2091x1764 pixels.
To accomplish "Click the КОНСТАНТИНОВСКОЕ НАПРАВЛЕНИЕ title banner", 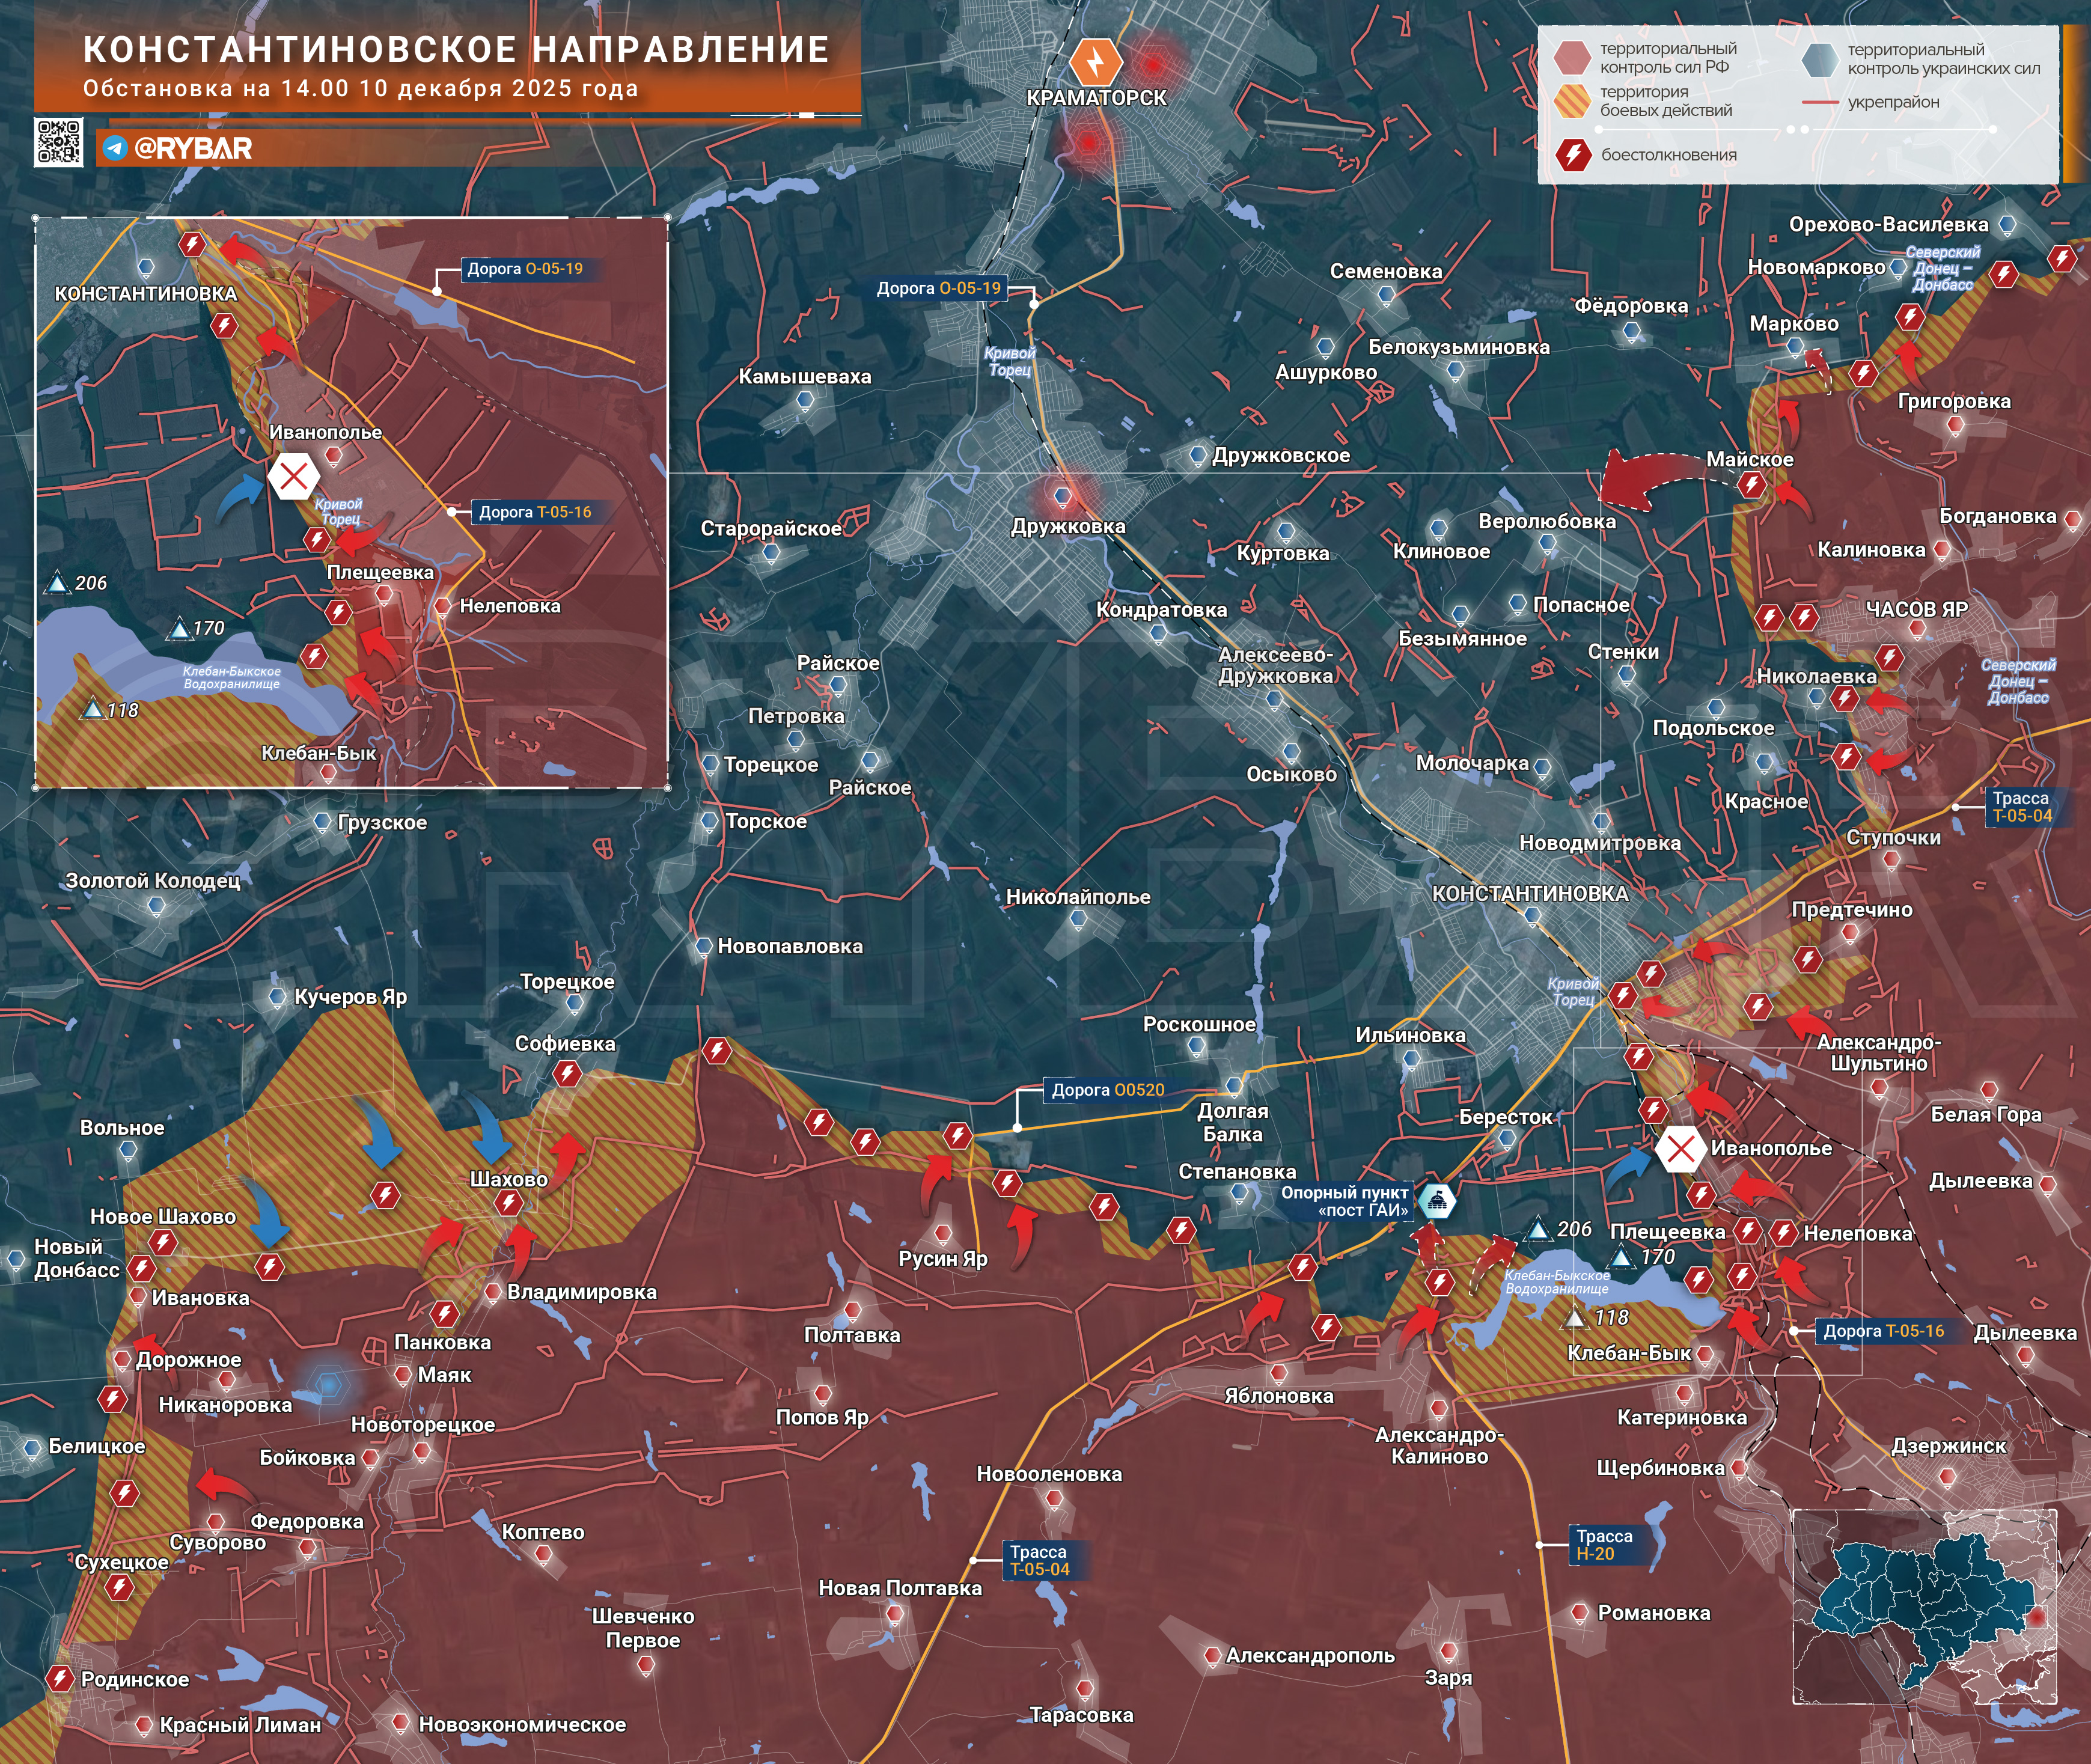I will tap(456, 50).
